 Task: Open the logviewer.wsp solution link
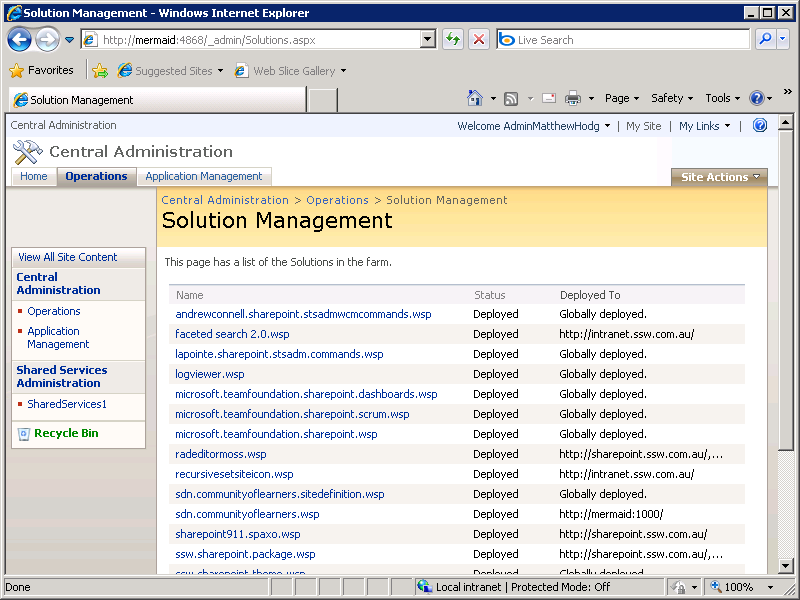click(x=210, y=374)
